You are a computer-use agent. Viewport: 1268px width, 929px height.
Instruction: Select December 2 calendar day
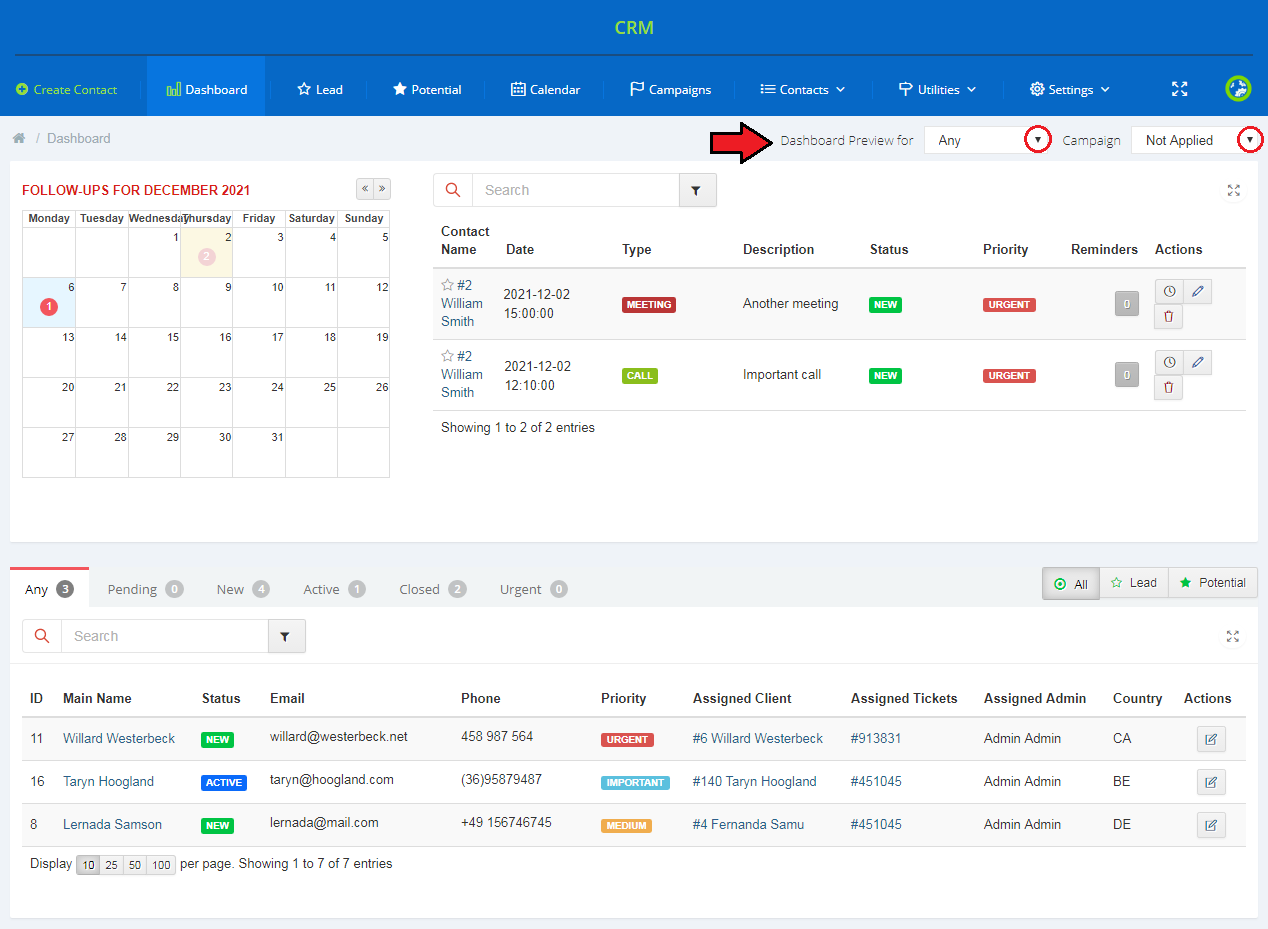[x=207, y=252]
